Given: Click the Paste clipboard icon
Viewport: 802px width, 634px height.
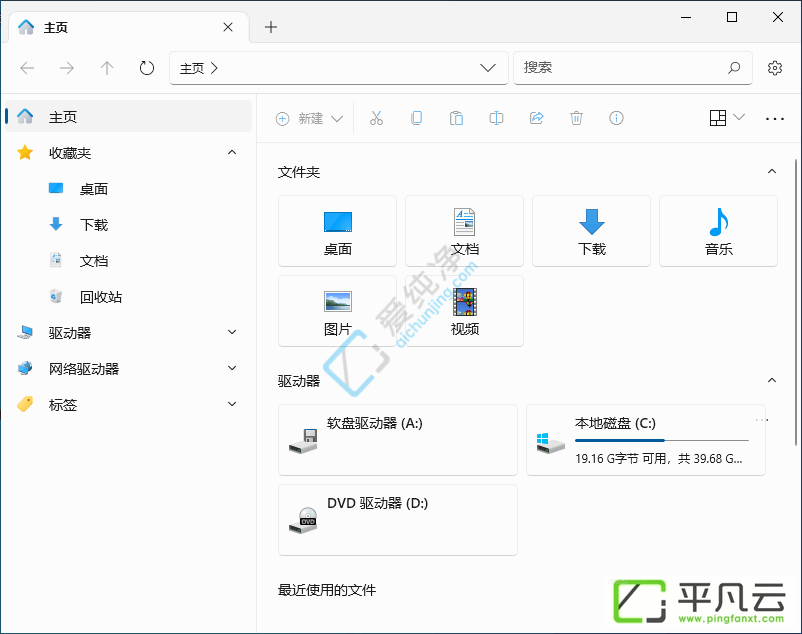Looking at the screenshot, I should click(x=456, y=118).
